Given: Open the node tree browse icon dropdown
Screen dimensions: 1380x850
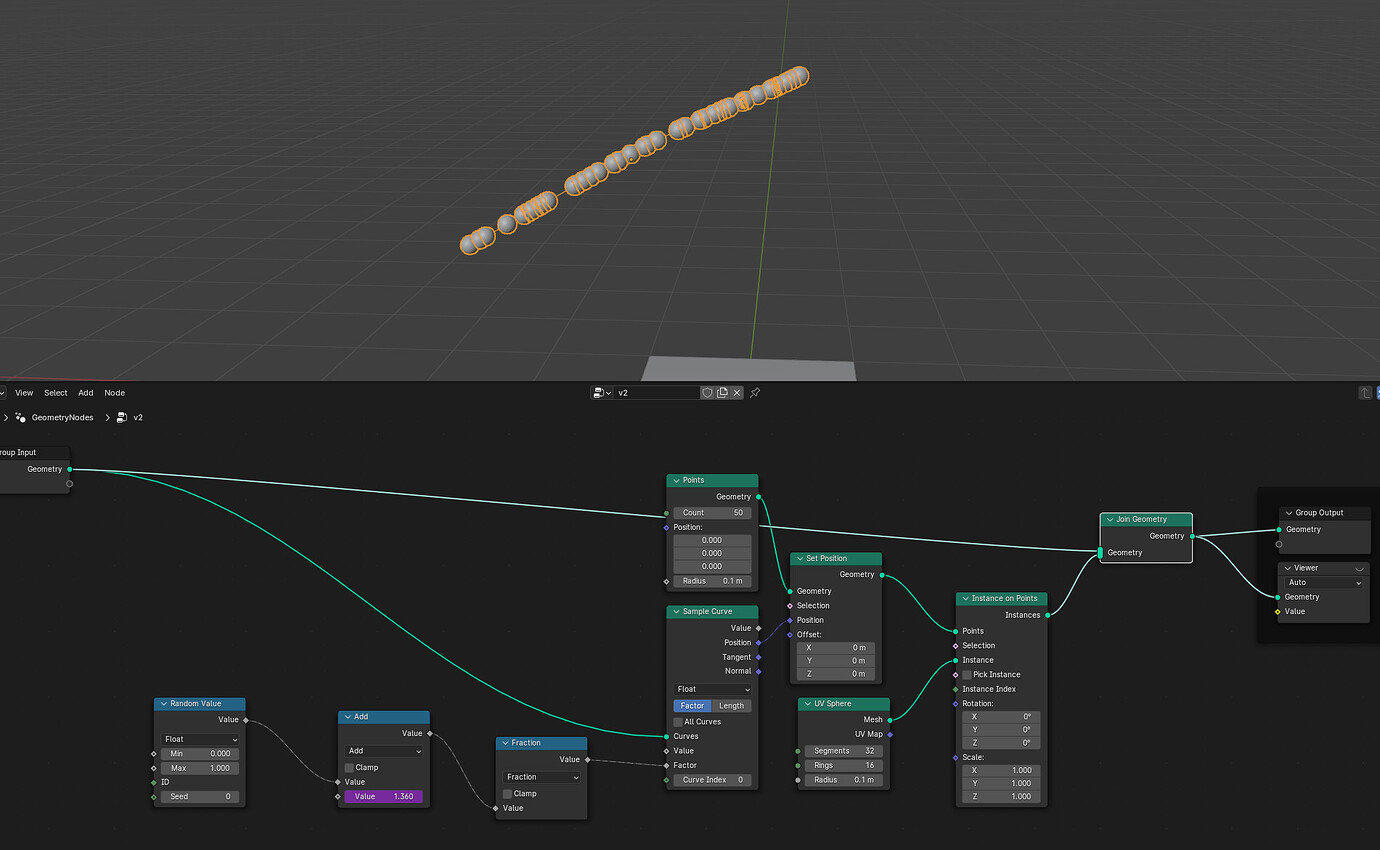Looking at the screenshot, I should [x=601, y=393].
